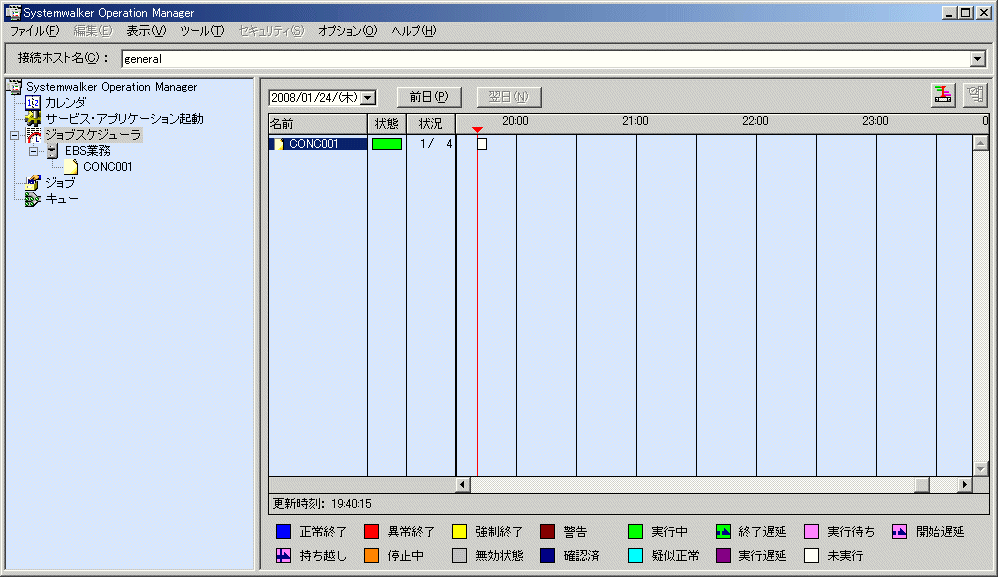
Task: Click the ジョブスケジューラ tree icon
Action: click(x=33, y=135)
